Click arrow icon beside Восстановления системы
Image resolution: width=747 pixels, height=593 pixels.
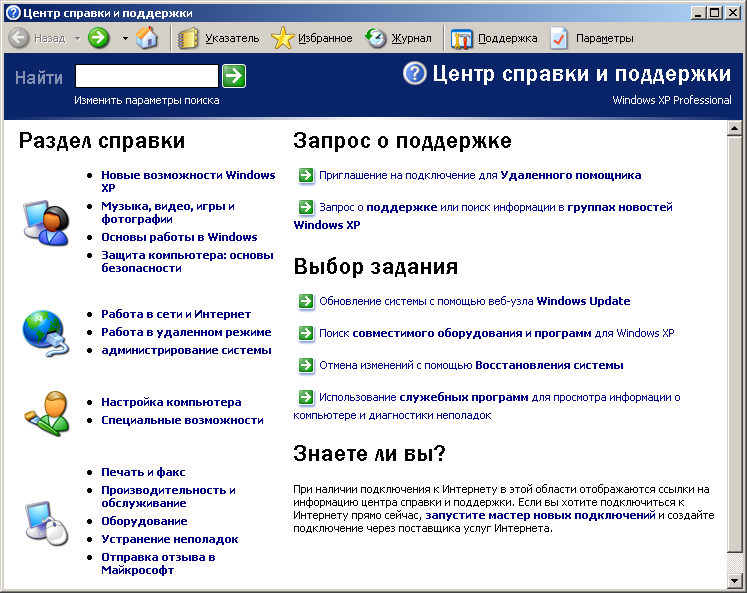pyautogui.click(x=306, y=365)
